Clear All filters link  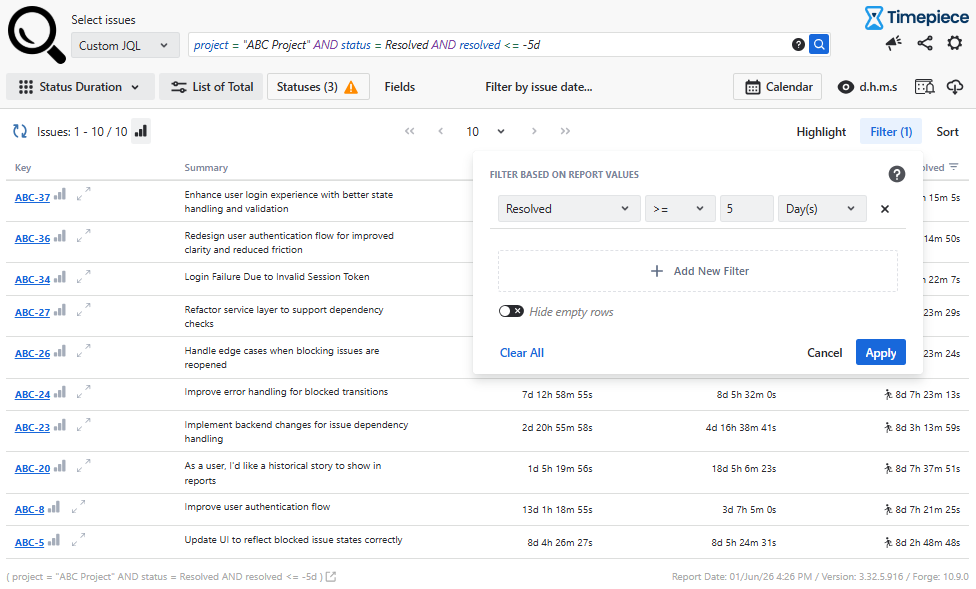pos(522,352)
